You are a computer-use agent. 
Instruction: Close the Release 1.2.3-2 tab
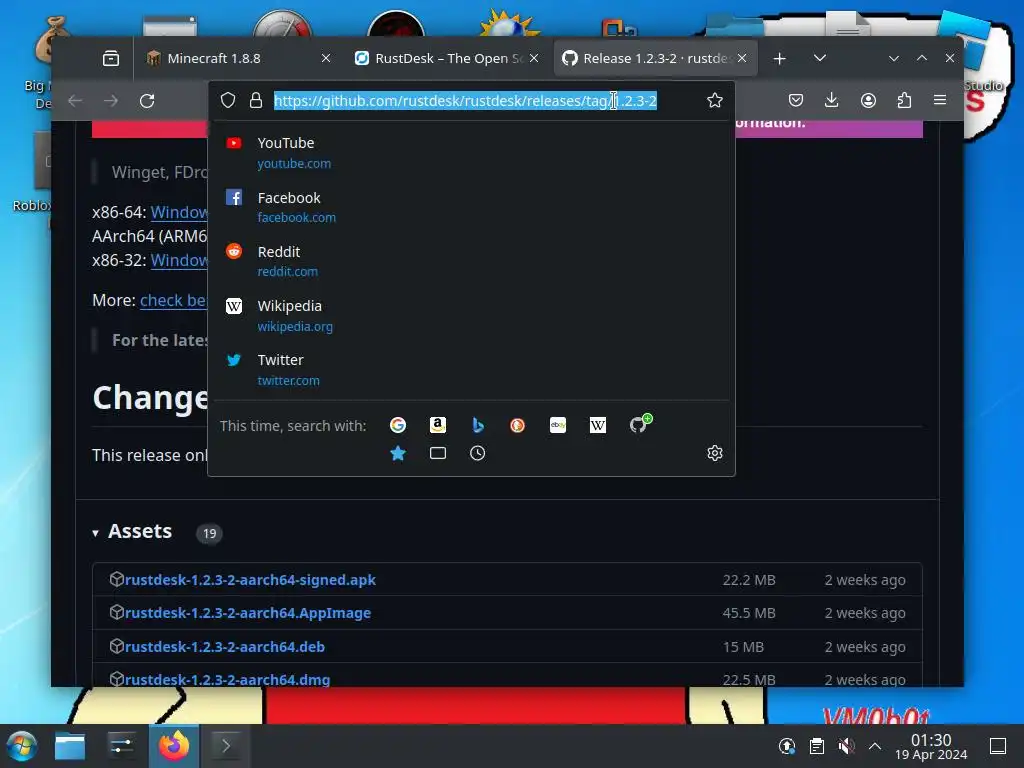[x=742, y=59]
